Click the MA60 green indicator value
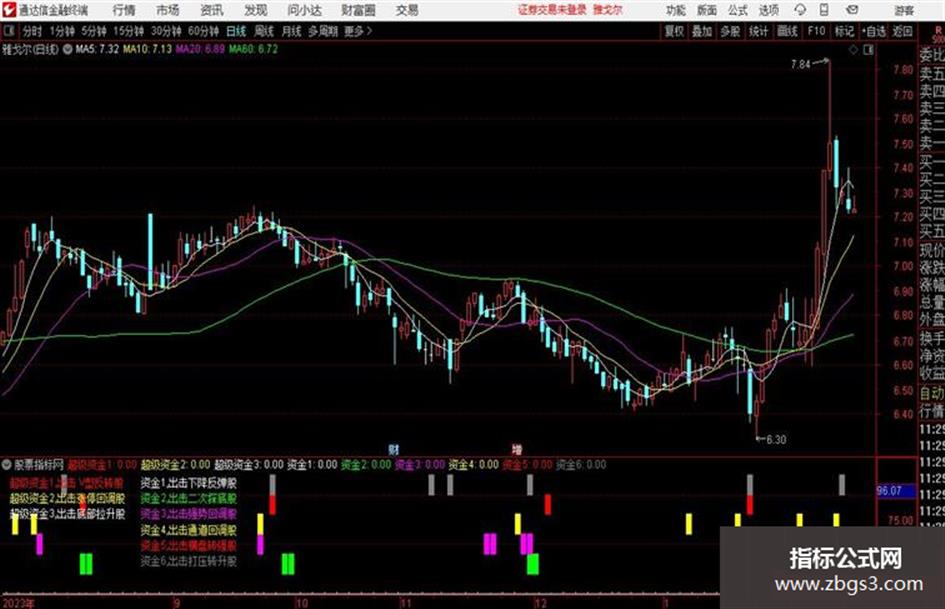 pyautogui.click(x=254, y=49)
